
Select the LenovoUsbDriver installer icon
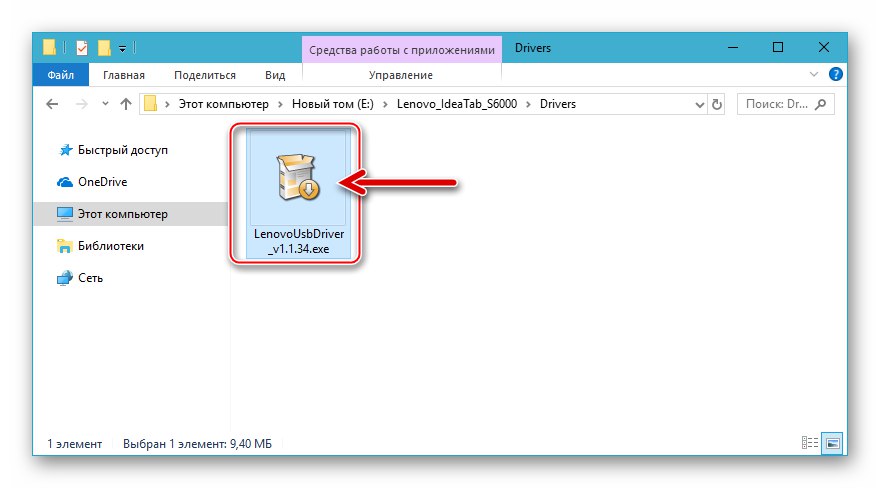tap(297, 177)
